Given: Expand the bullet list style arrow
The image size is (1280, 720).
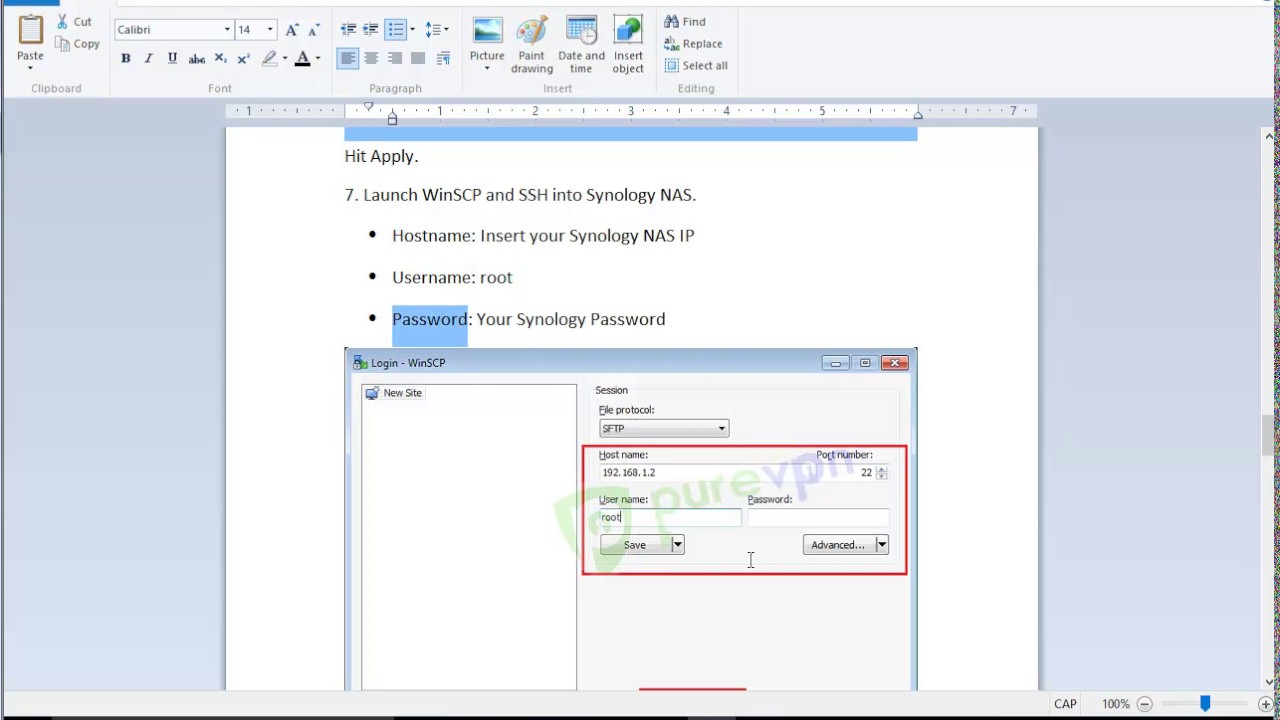Looking at the screenshot, I should (x=412, y=30).
